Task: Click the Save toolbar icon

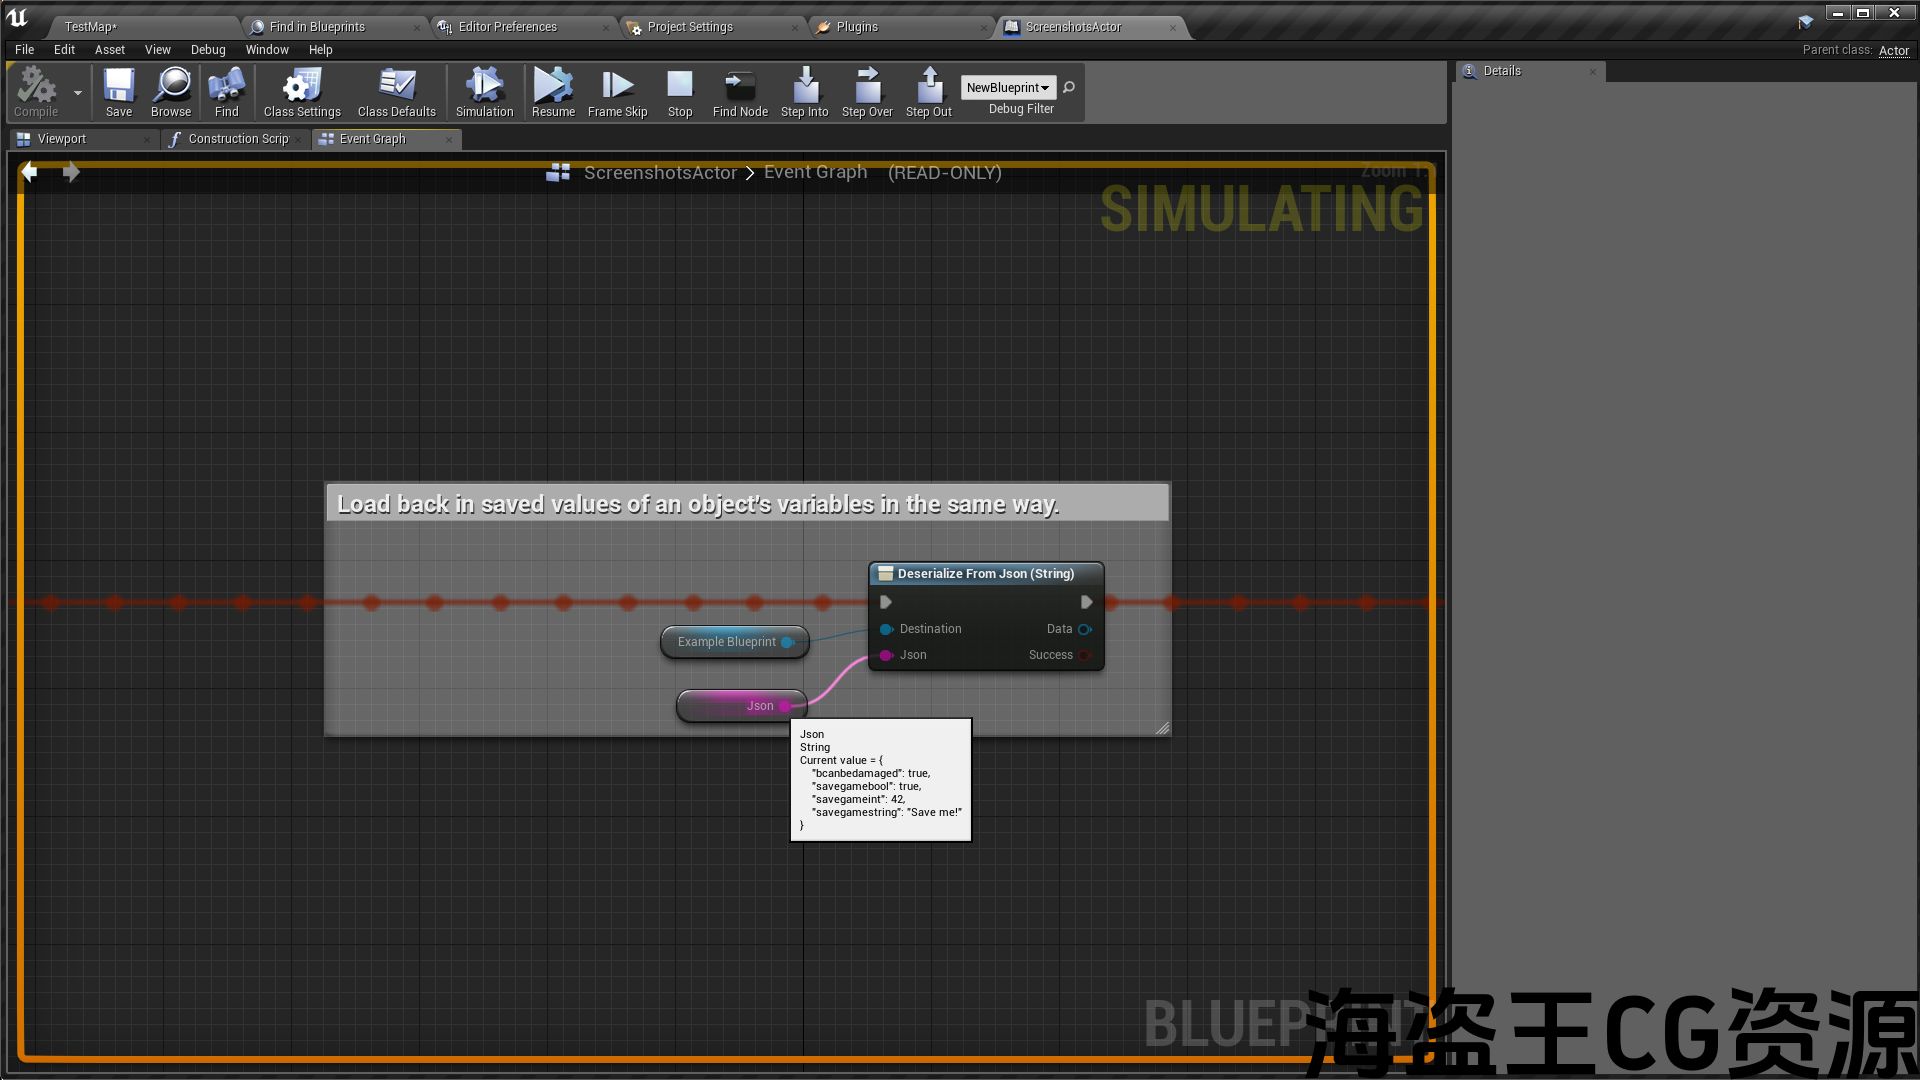Action: [118, 92]
